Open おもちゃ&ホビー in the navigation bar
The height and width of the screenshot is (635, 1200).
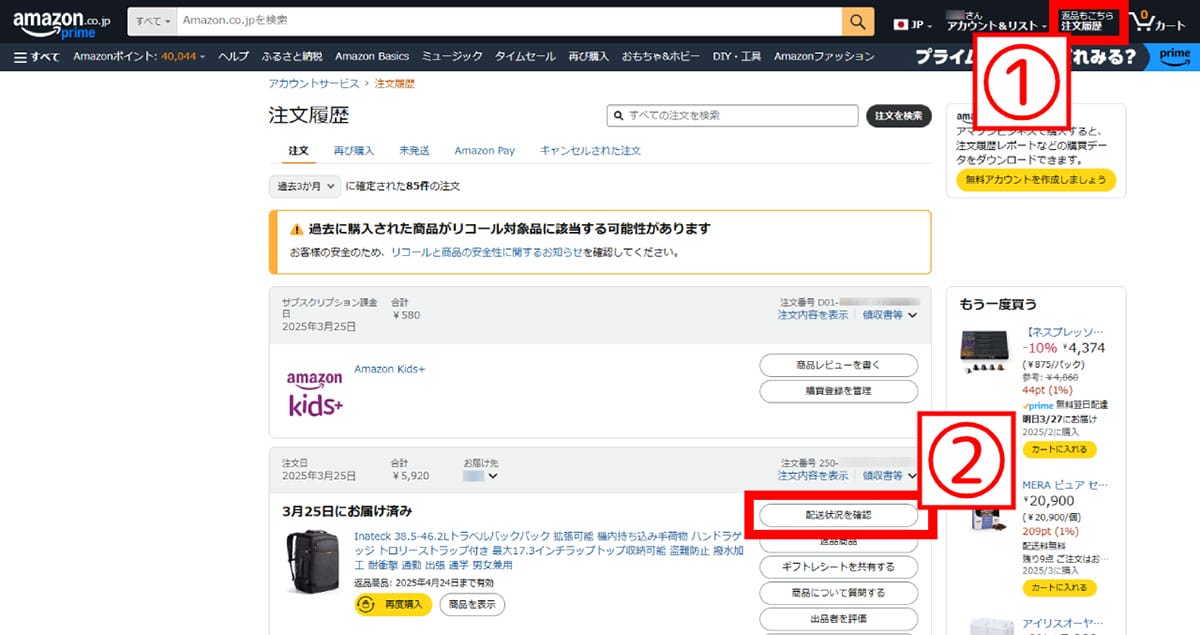(x=661, y=57)
